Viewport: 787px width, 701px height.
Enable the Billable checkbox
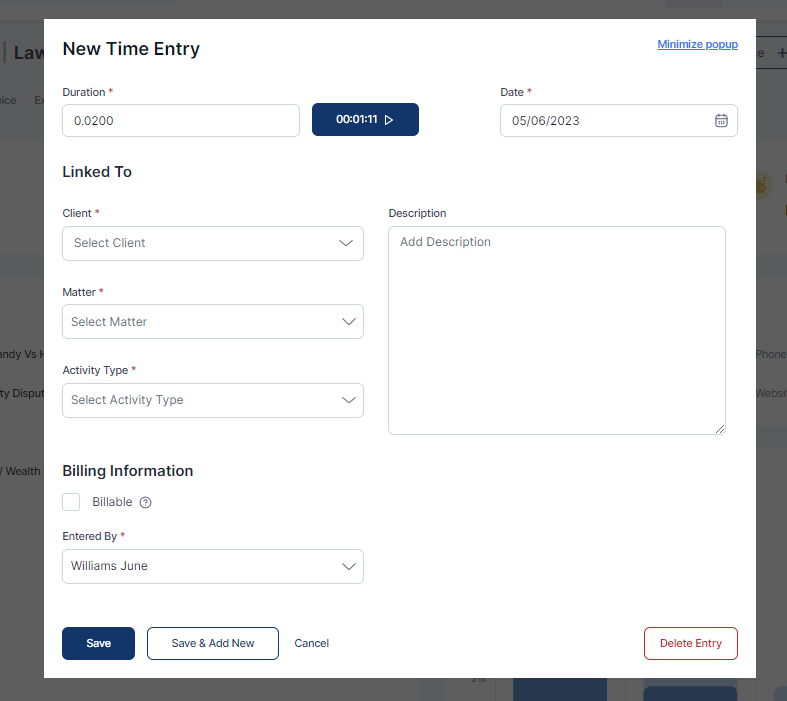coord(71,502)
